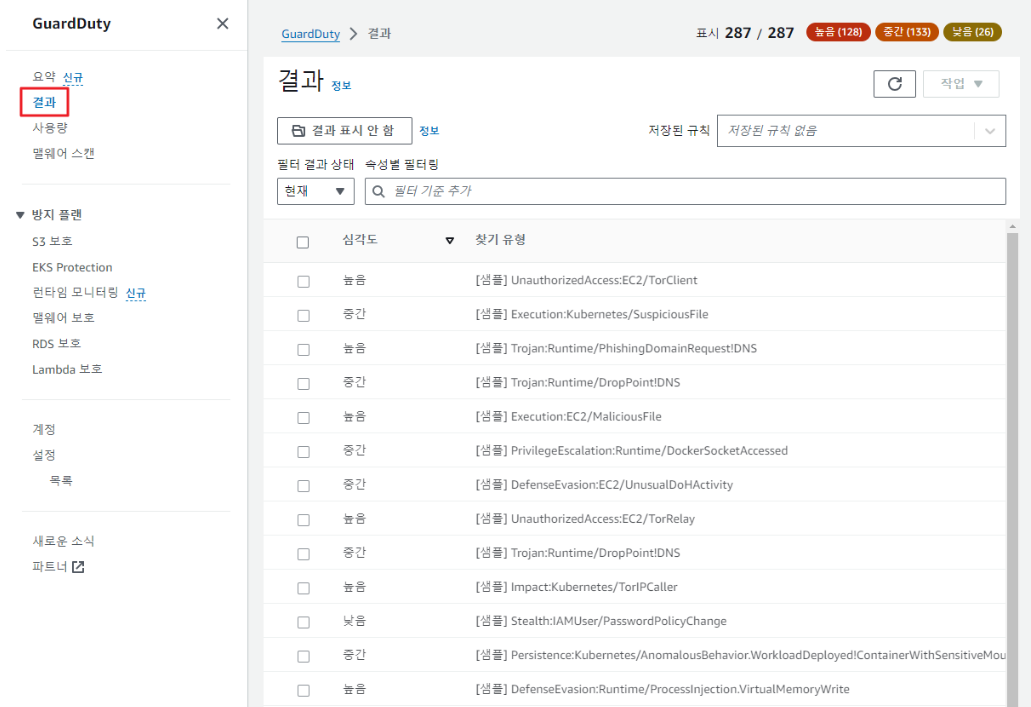Open 결과 in the sidebar

[x=44, y=103]
